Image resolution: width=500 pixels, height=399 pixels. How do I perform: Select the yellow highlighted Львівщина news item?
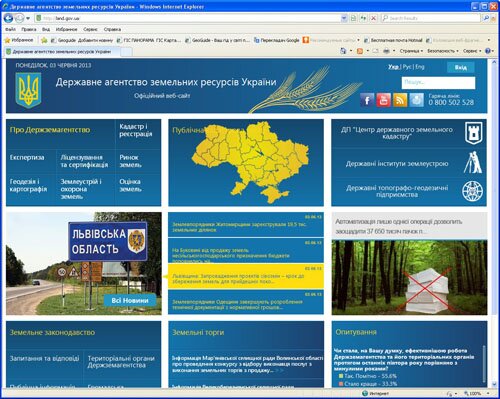click(246, 276)
